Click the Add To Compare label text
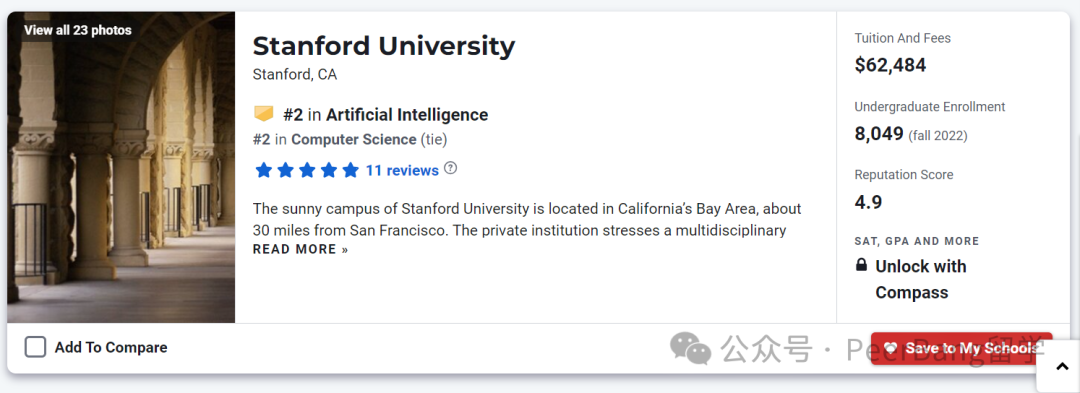Viewport: 1080px width, 393px height. coord(111,348)
